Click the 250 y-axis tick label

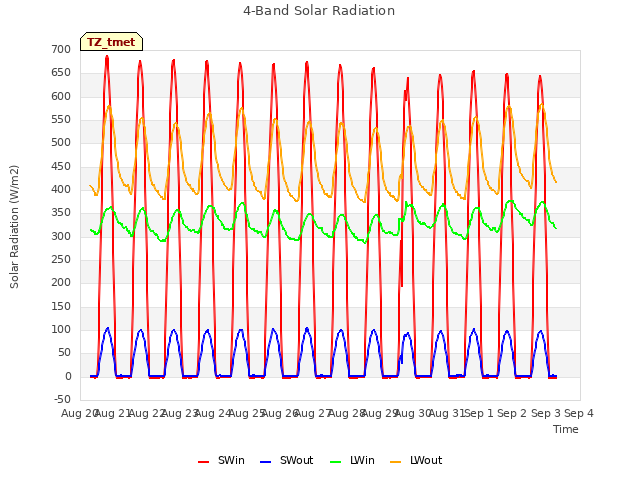(61, 260)
